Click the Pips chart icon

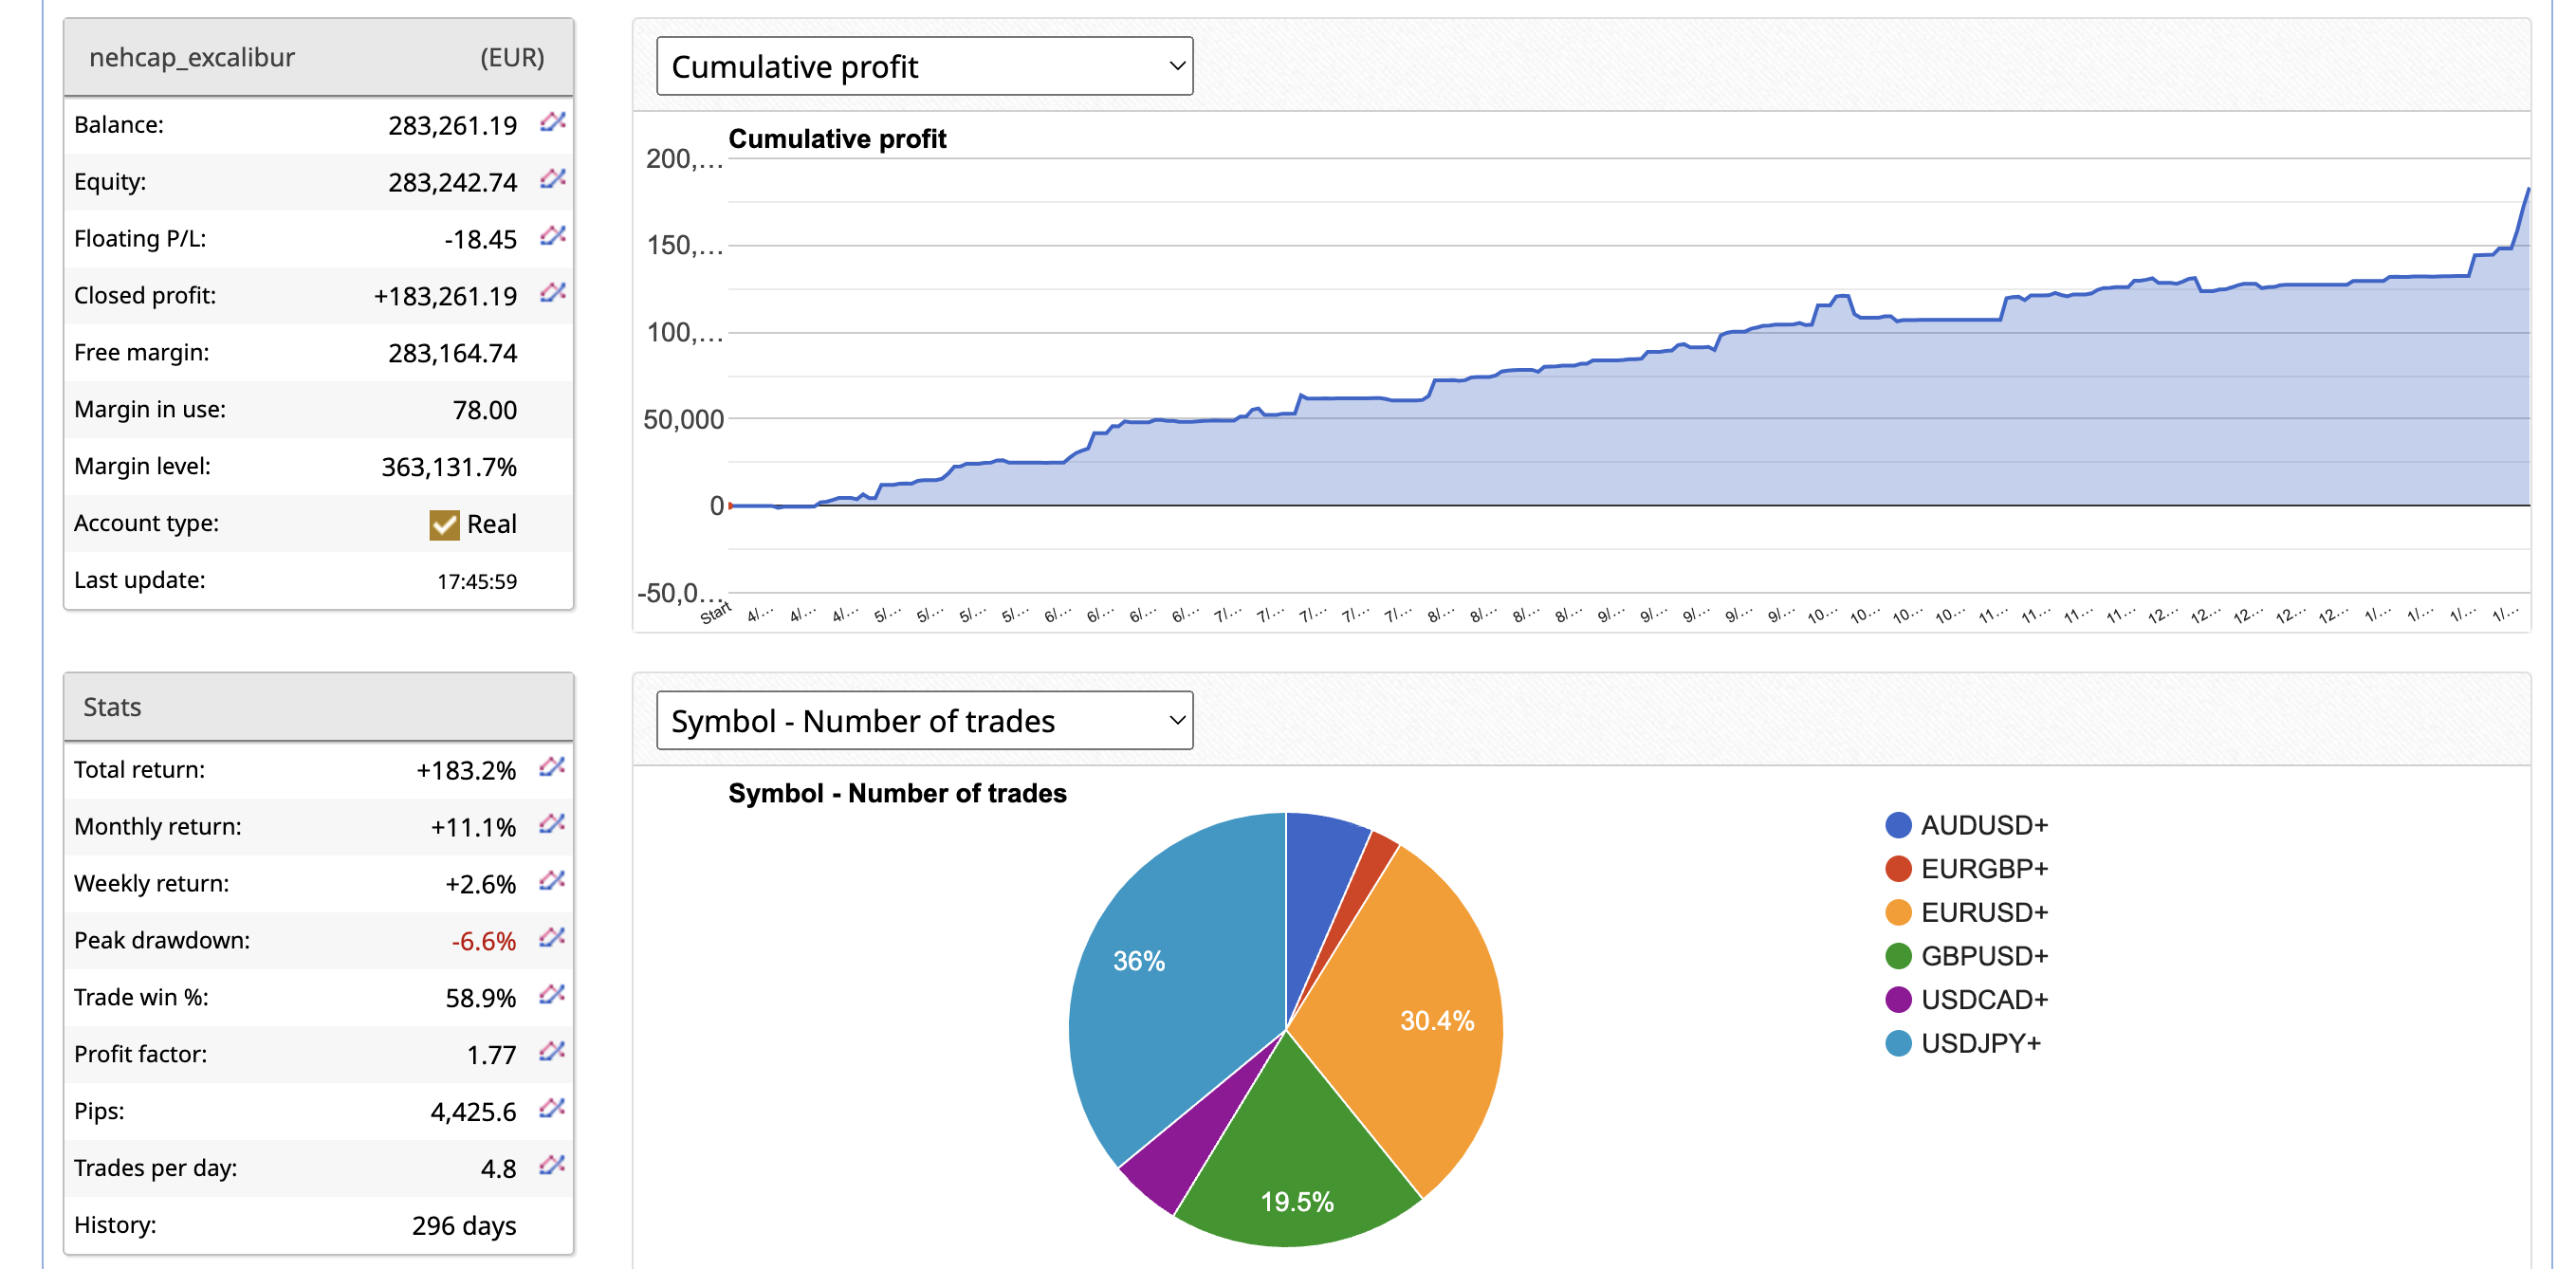(551, 1109)
